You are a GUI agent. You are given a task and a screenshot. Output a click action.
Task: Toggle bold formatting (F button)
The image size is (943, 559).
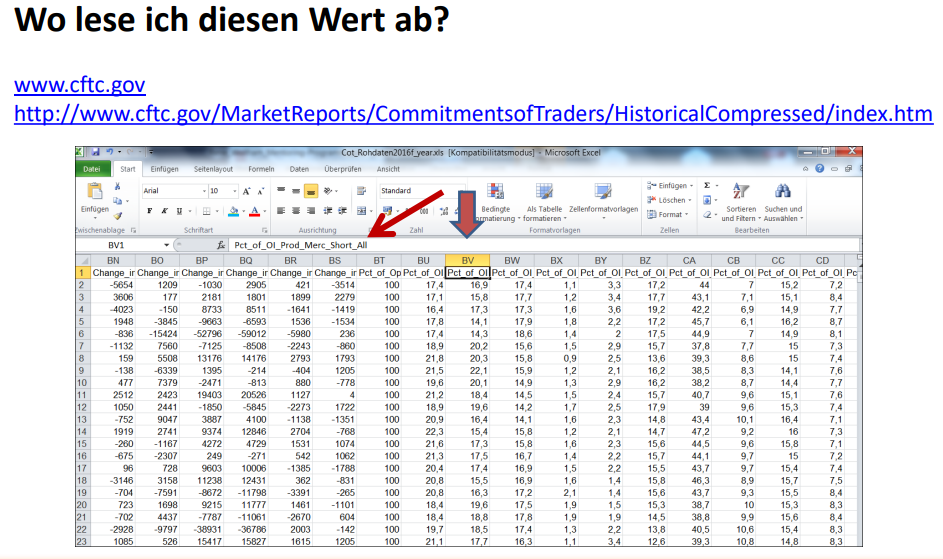[x=150, y=211]
